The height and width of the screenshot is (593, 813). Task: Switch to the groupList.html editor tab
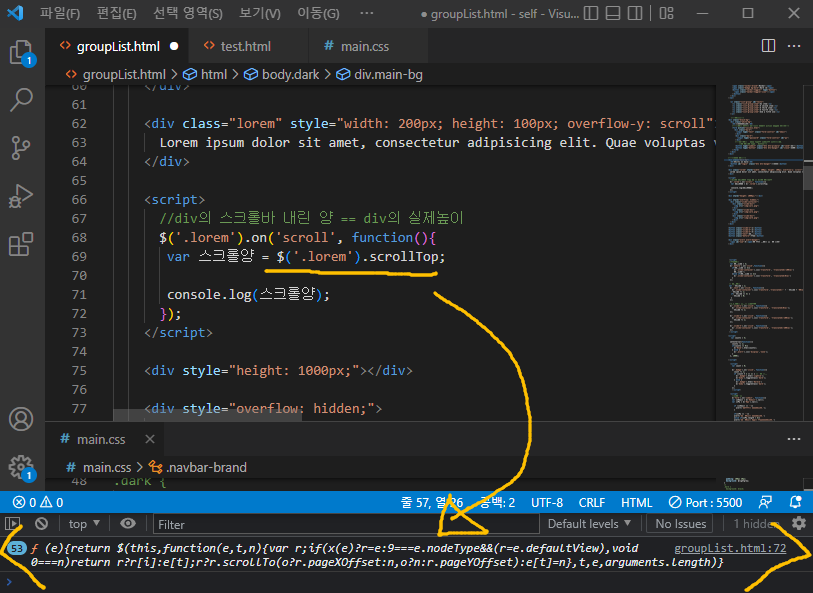click(117, 46)
